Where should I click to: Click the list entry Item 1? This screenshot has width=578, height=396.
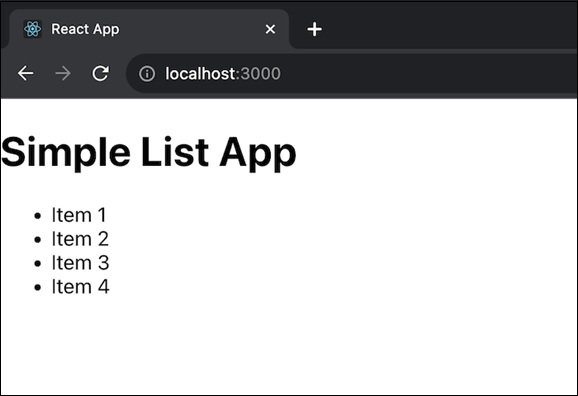click(79, 215)
